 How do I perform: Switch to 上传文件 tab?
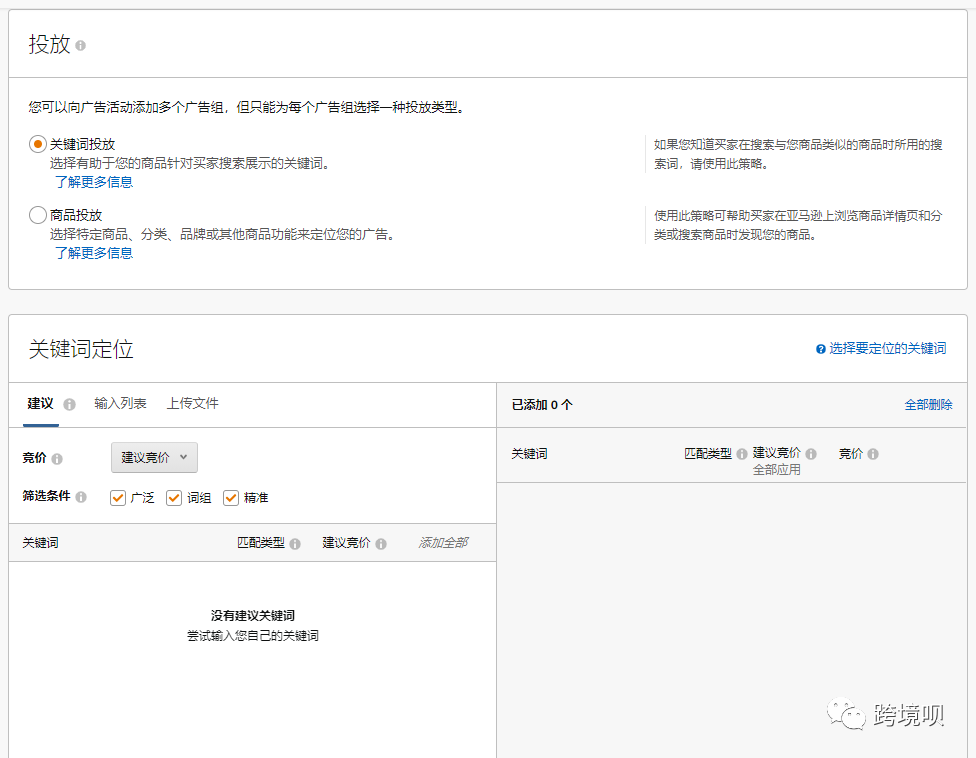click(x=192, y=403)
